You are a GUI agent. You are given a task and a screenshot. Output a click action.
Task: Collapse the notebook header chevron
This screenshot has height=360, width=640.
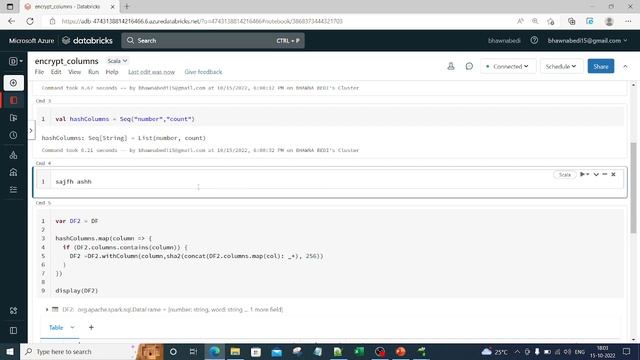coord(625,66)
